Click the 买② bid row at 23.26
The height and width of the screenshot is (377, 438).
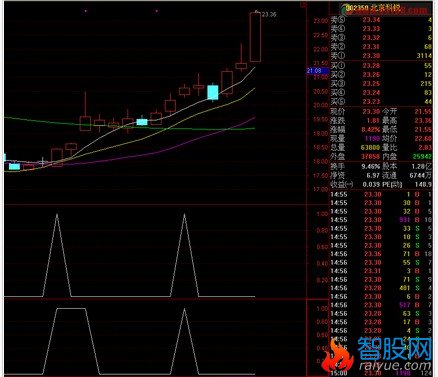point(381,75)
